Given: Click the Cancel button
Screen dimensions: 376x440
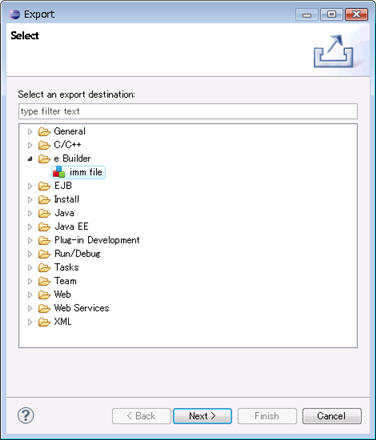Looking at the screenshot, I should pos(332,416).
